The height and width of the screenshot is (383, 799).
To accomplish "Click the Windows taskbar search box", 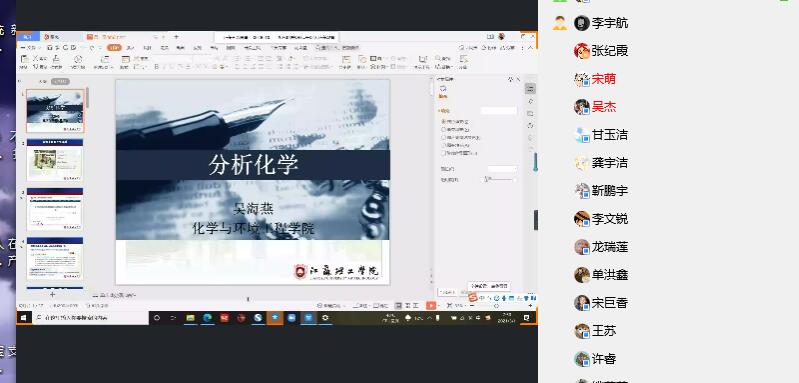I will (91, 318).
